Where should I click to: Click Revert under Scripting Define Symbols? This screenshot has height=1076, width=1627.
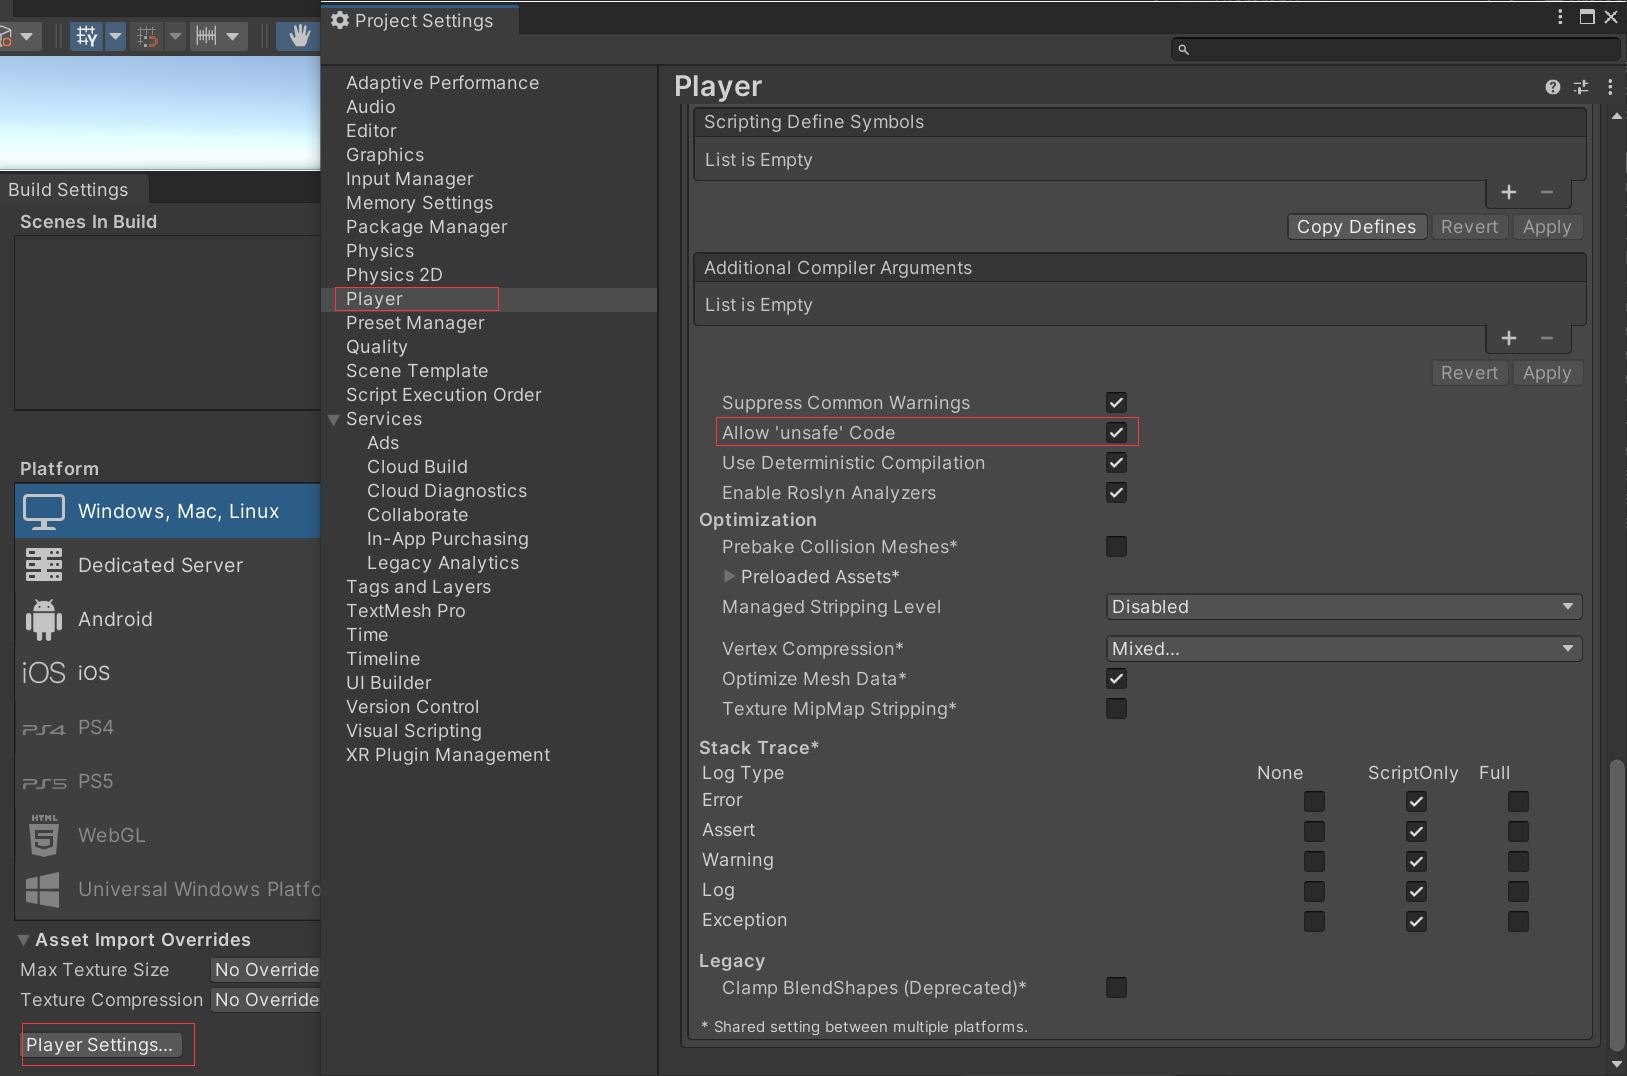pyautogui.click(x=1469, y=227)
